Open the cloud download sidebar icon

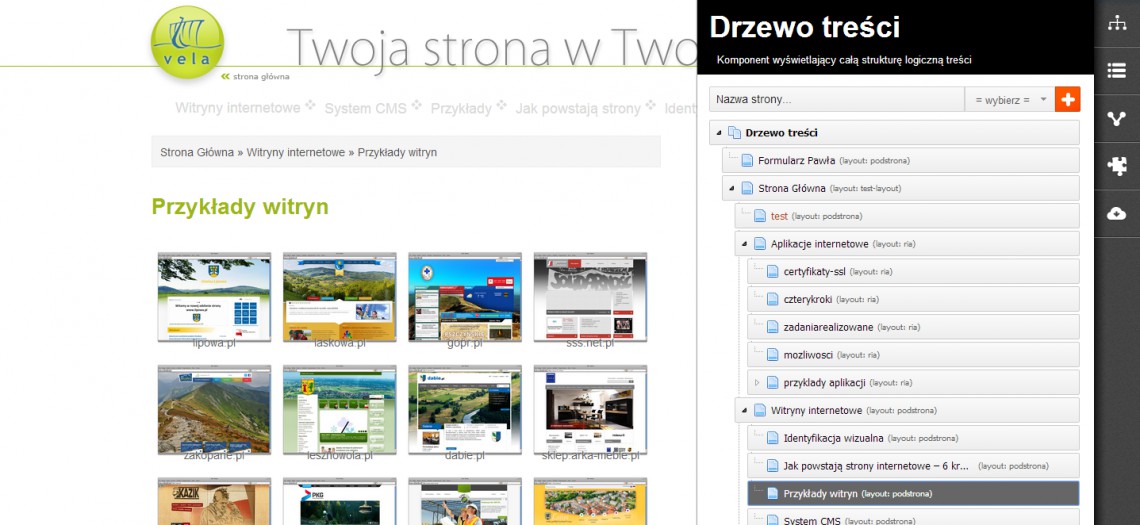pos(1116,214)
